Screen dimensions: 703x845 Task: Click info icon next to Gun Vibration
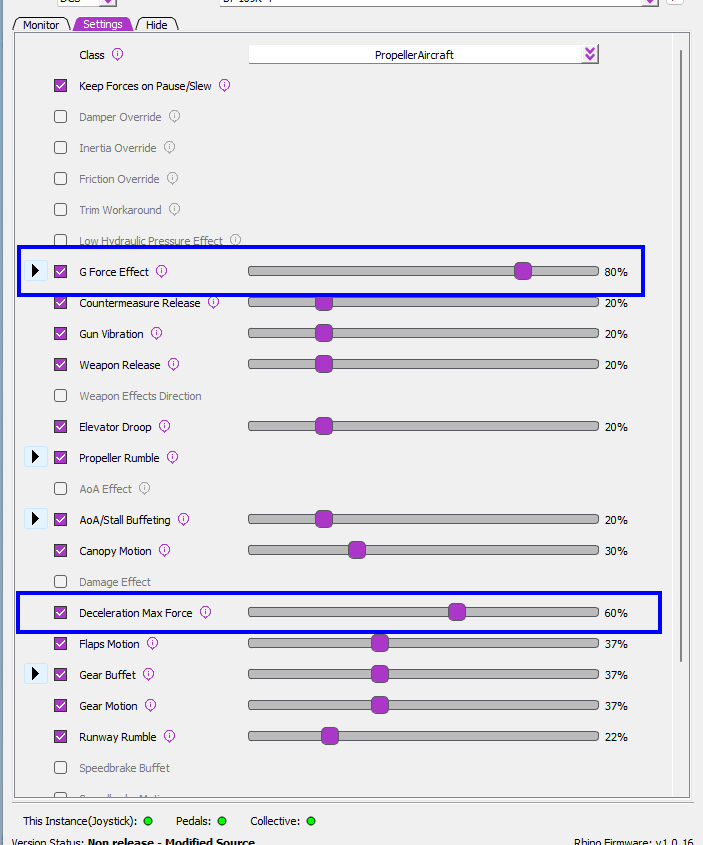(x=156, y=334)
